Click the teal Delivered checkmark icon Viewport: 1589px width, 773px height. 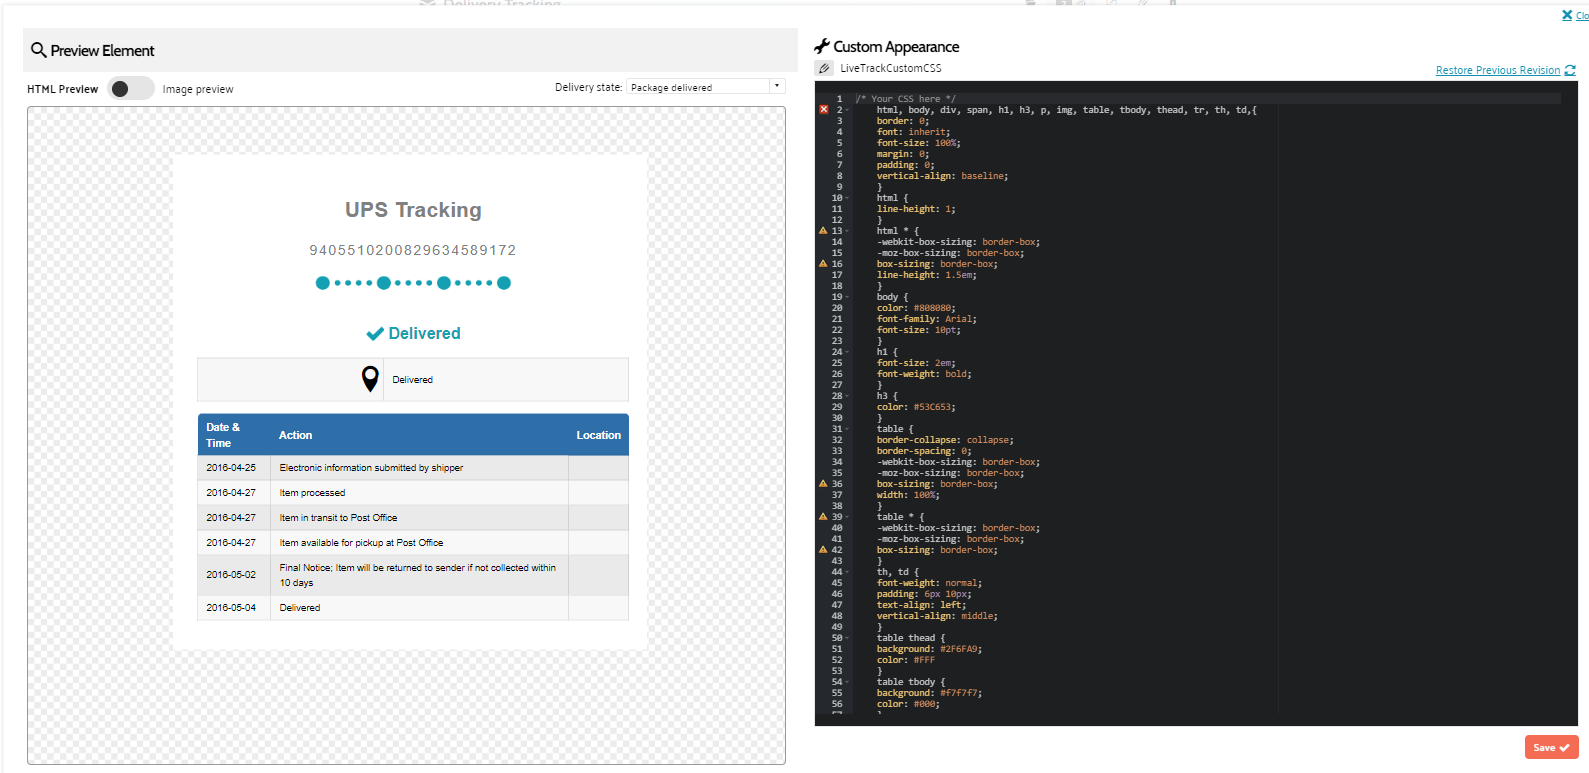click(375, 334)
